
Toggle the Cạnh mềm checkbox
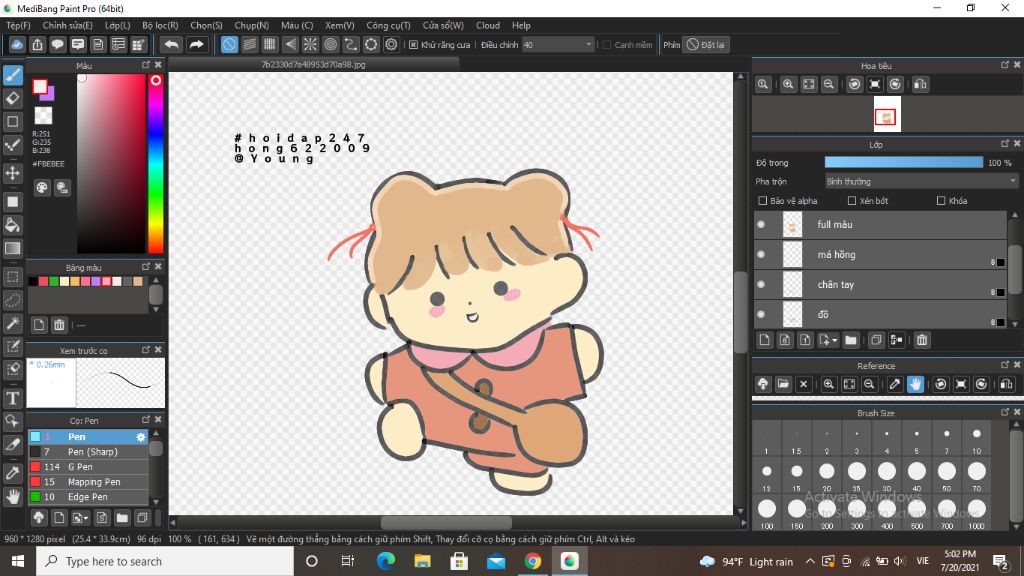[x=607, y=45]
